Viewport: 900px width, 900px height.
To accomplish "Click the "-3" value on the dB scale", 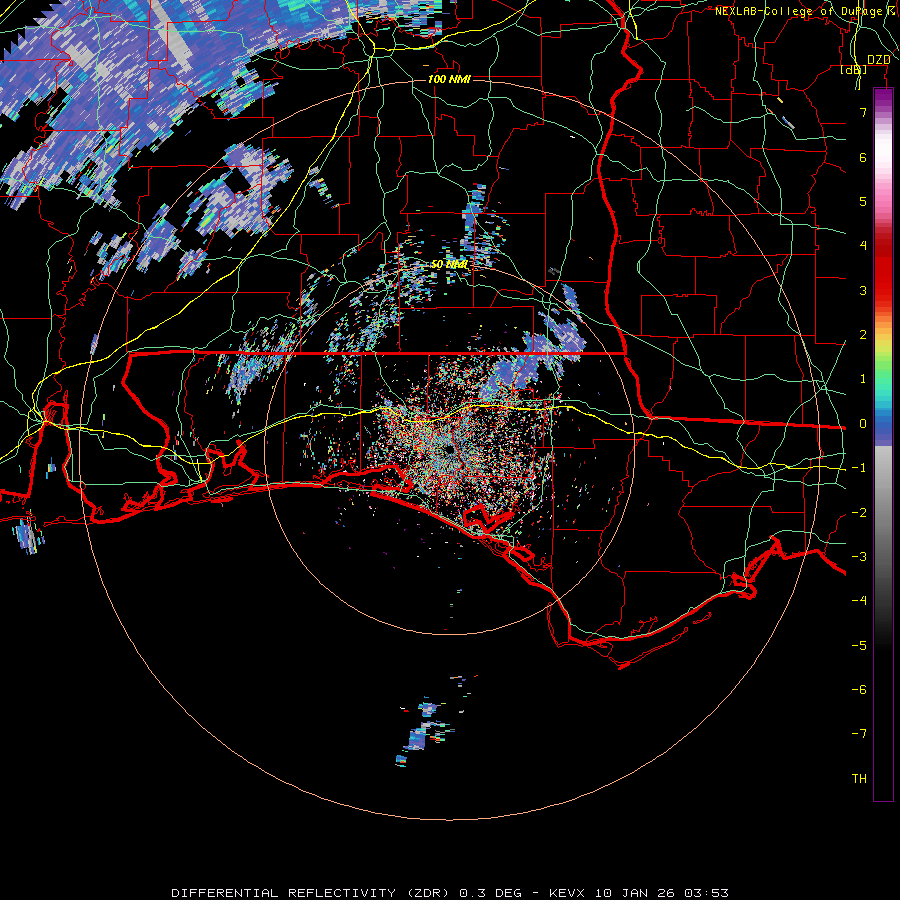I will click(859, 557).
